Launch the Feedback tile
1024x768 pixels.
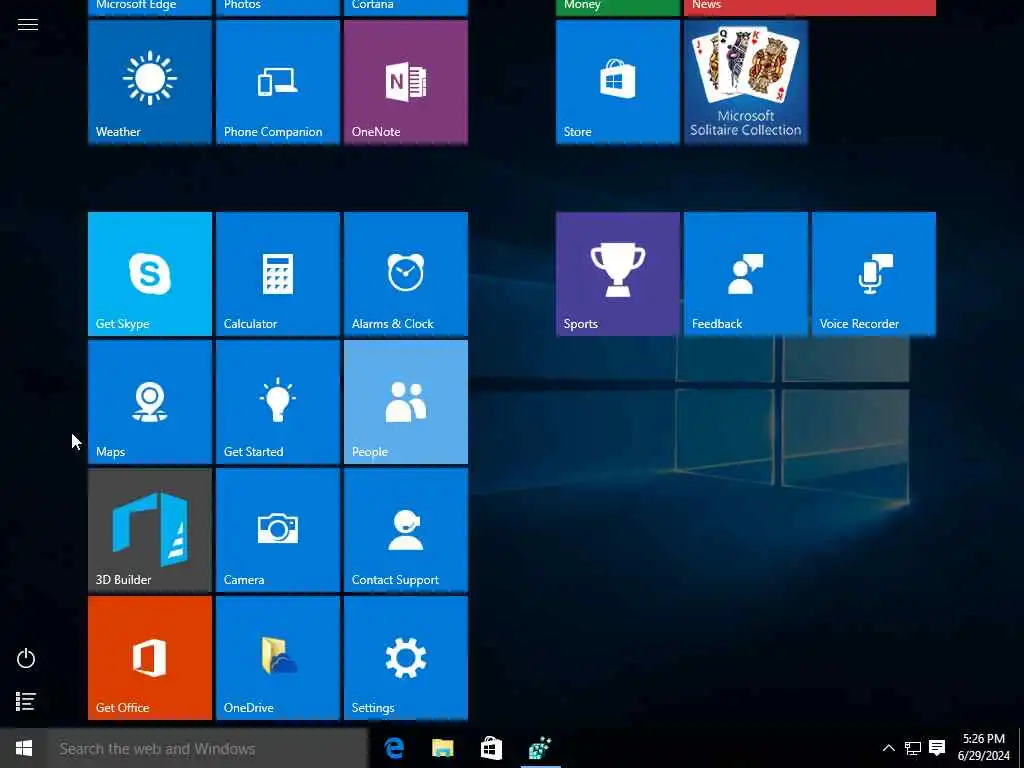745,274
